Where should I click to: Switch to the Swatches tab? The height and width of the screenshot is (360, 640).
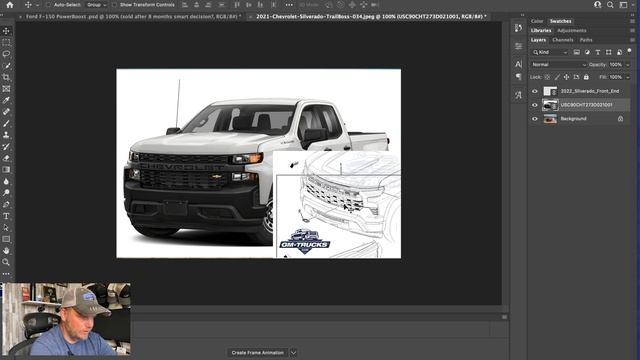tap(560, 21)
